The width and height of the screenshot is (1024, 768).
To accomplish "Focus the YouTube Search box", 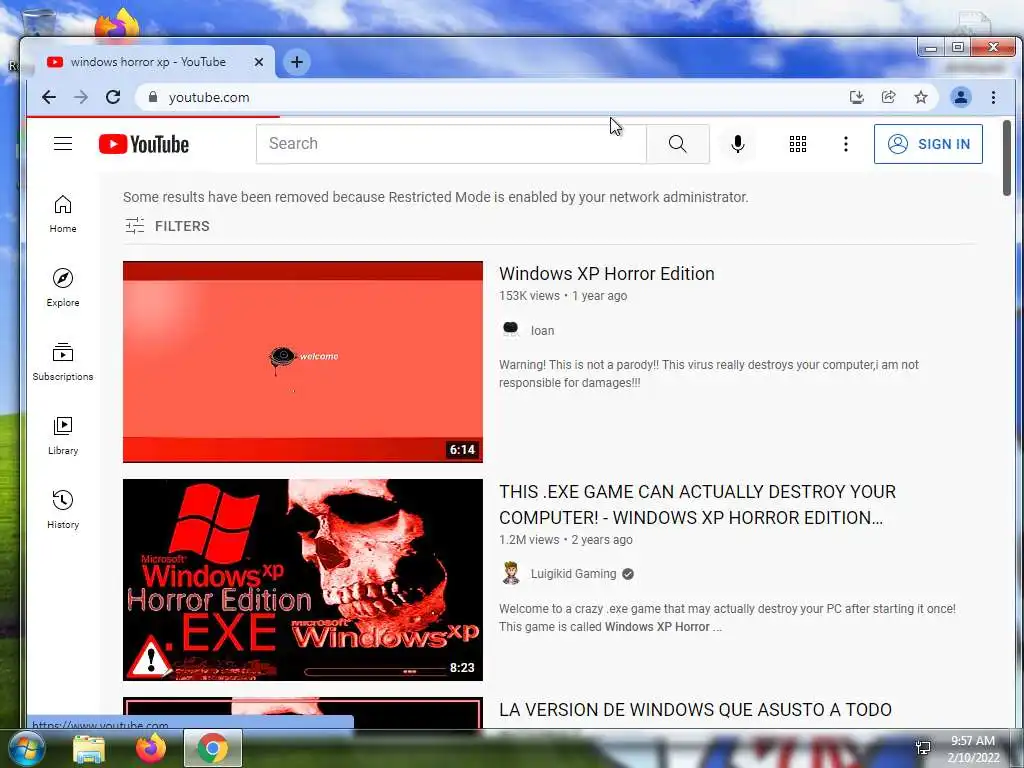I will (451, 144).
